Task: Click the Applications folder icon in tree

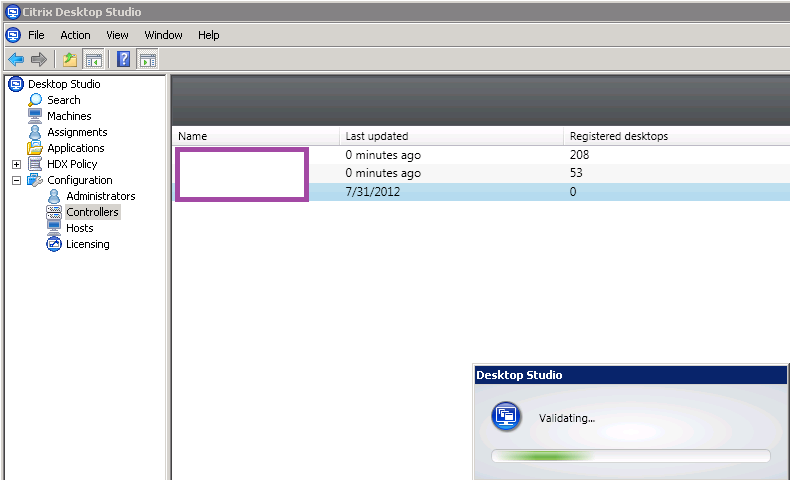Action: coord(35,148)
